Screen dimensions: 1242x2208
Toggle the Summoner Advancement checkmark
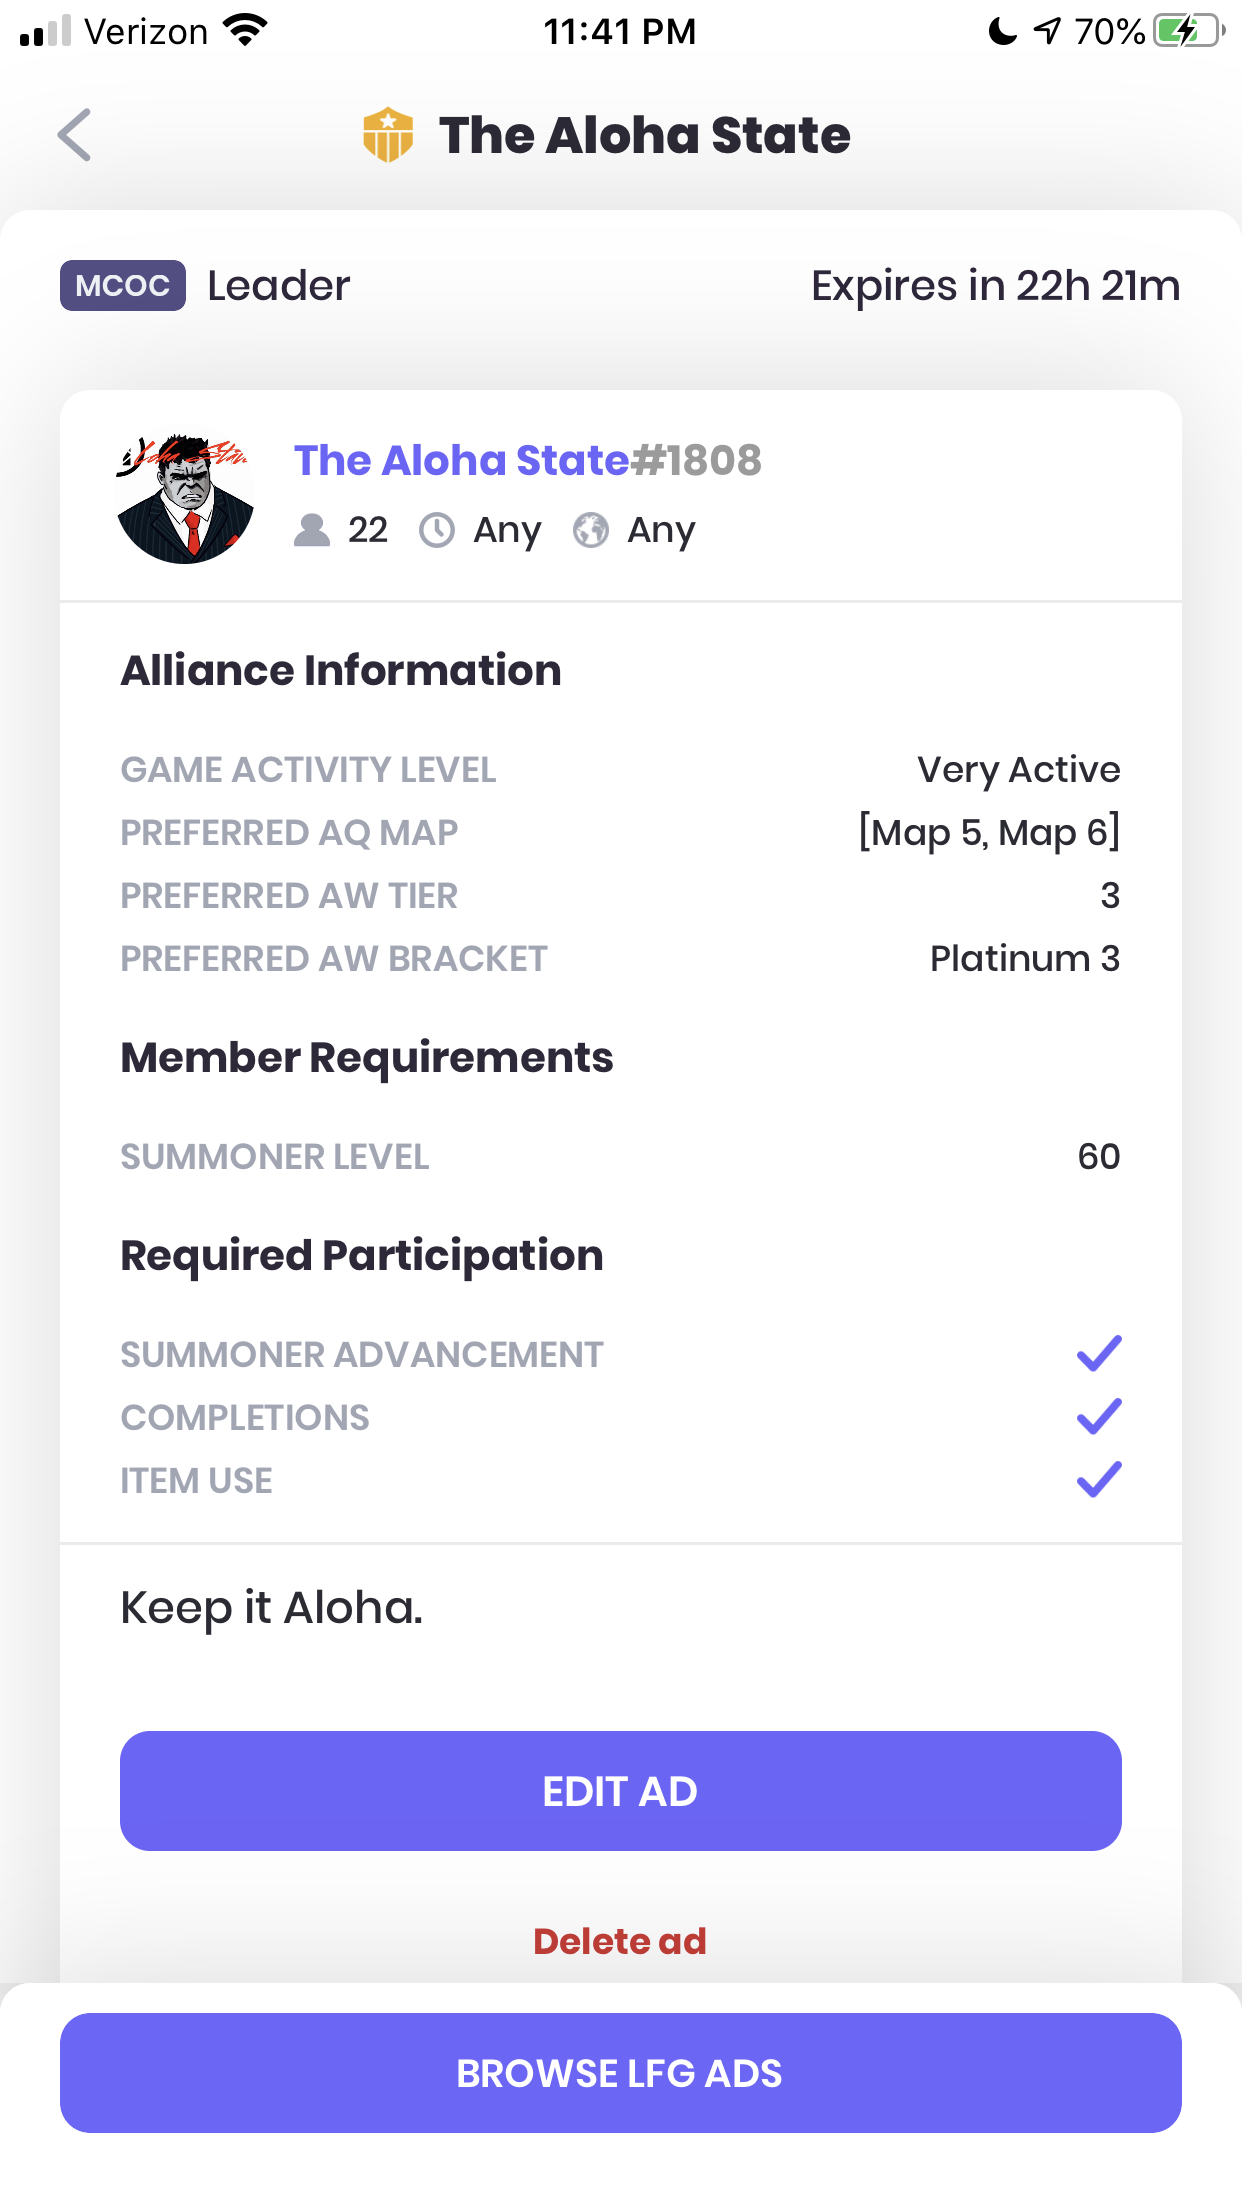(1099, 1354)
